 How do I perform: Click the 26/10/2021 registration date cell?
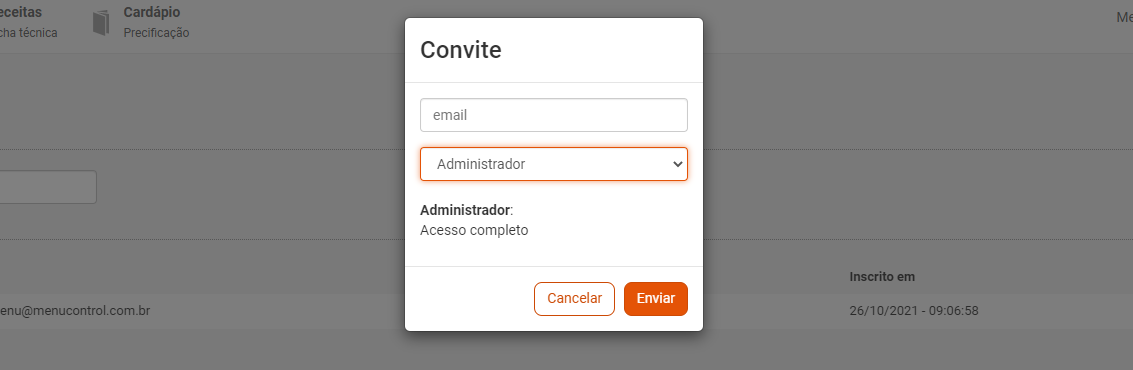click(914, 311)
